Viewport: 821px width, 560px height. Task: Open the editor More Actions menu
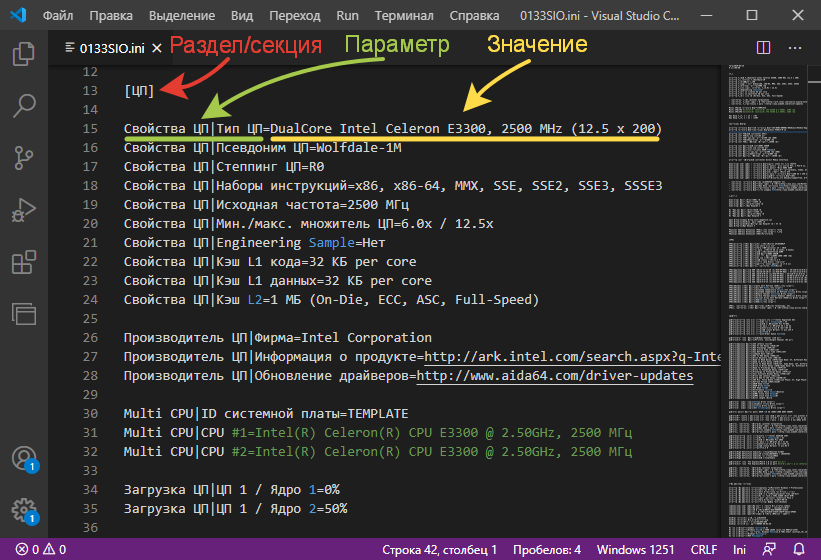pyautogui.click(x=797, y=47)
